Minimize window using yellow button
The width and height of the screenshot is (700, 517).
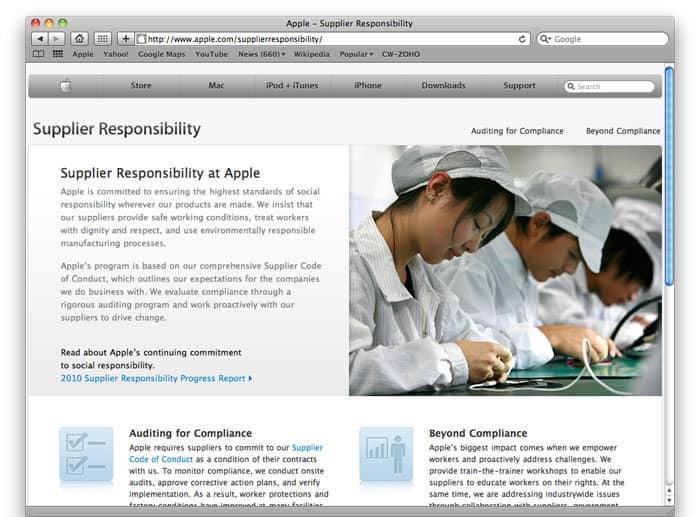tap(49, 23)
